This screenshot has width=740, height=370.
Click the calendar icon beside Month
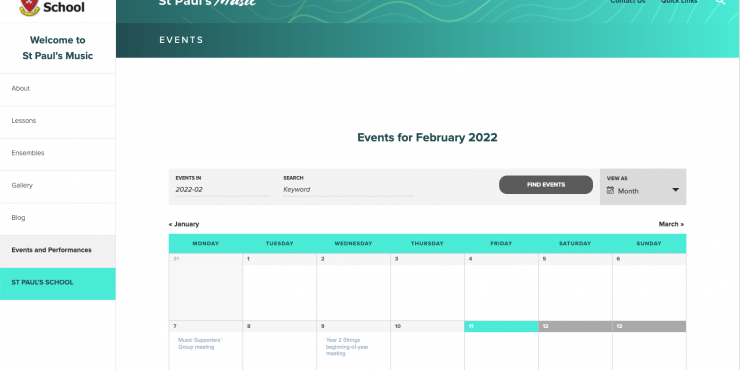[610, 190]
